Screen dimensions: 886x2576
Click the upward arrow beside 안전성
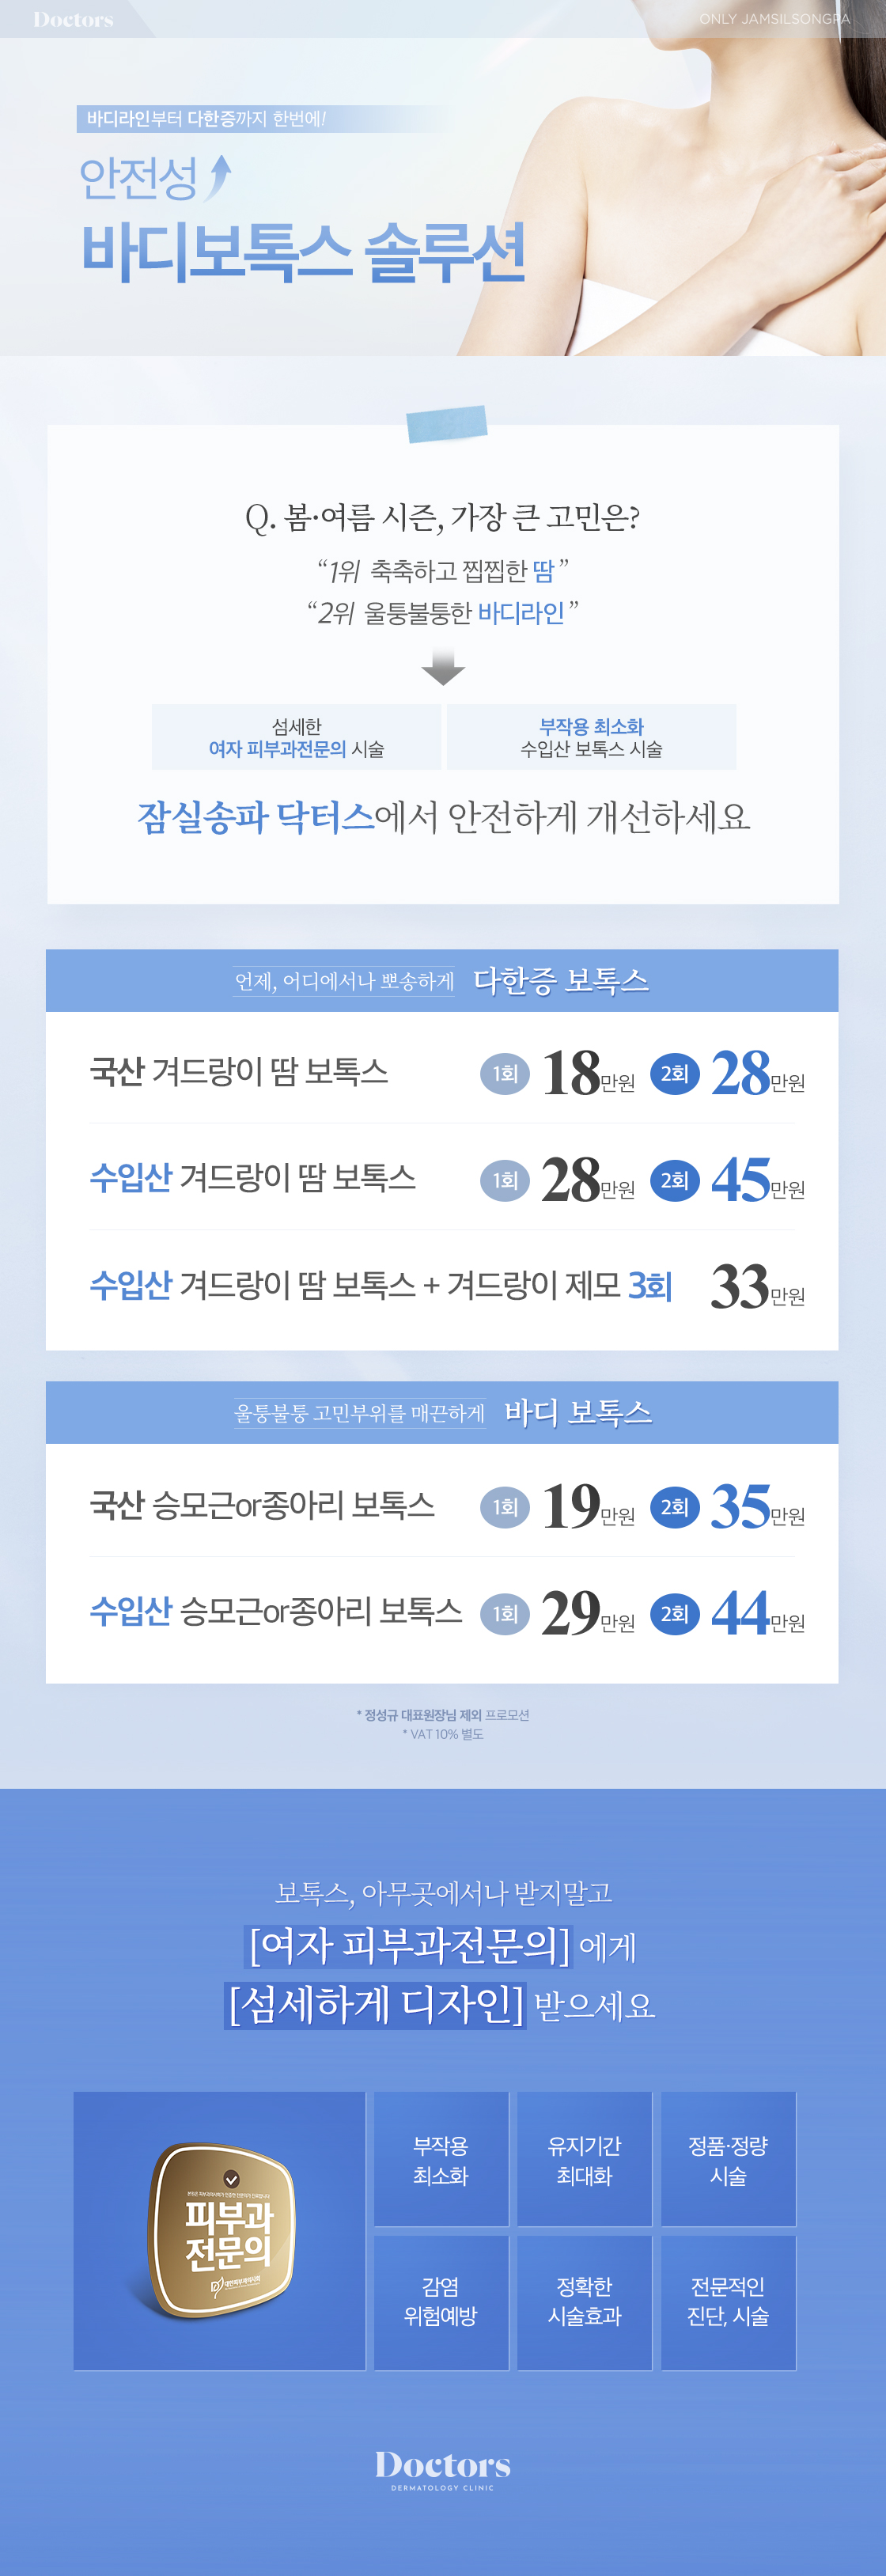[220, 178]
